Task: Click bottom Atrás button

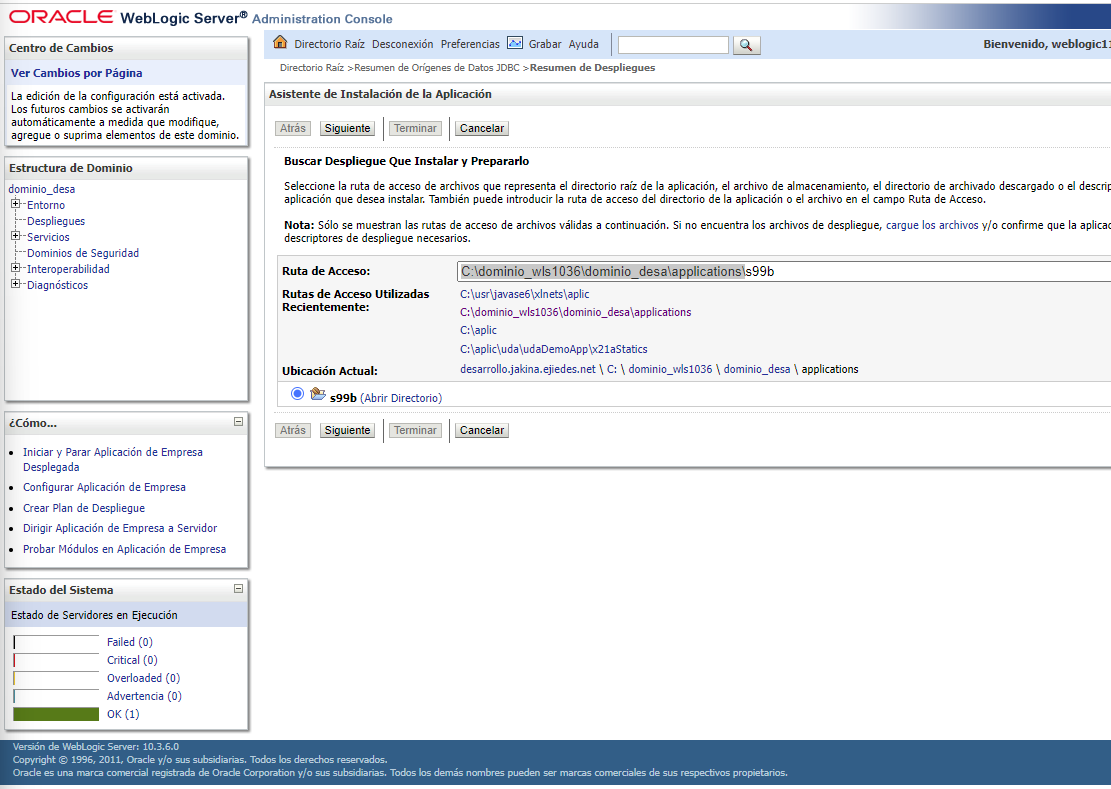Action: pos(293,430)
